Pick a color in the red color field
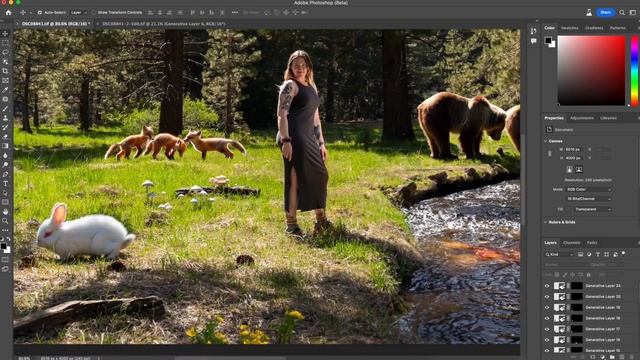 591,71
